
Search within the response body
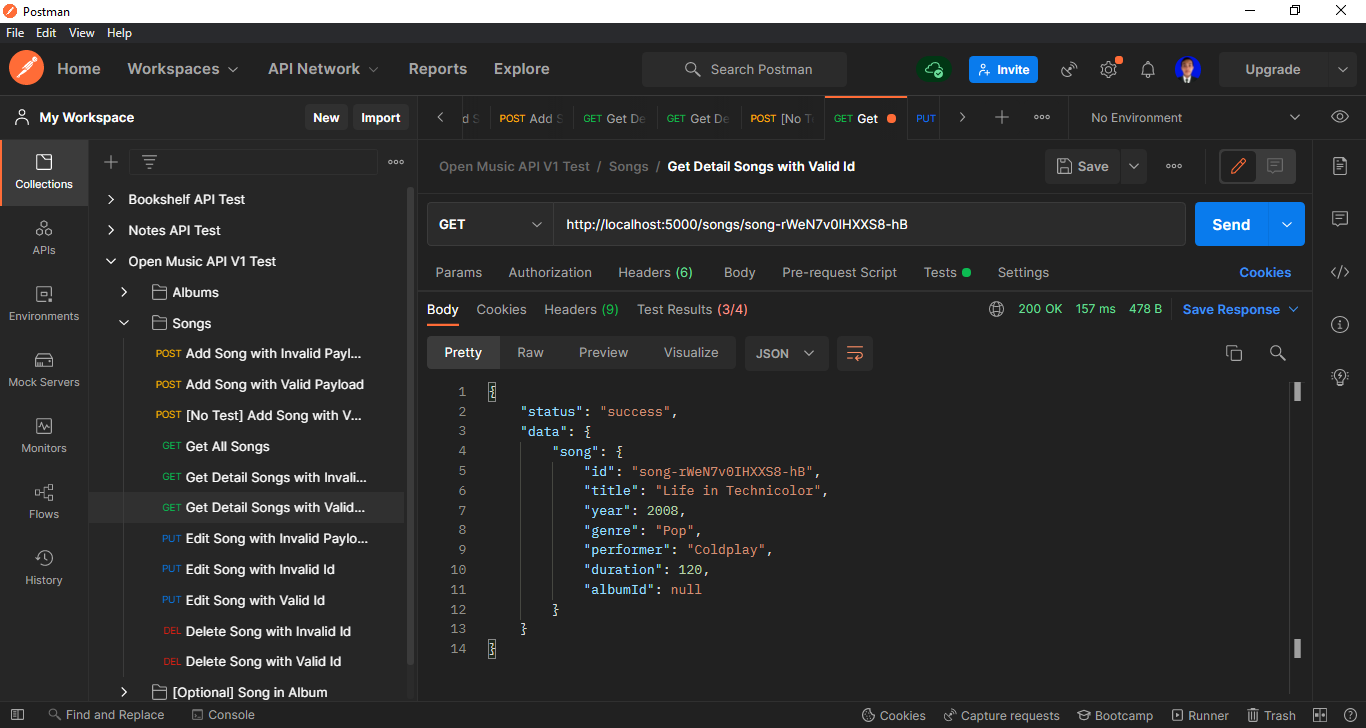point(1277,353)
